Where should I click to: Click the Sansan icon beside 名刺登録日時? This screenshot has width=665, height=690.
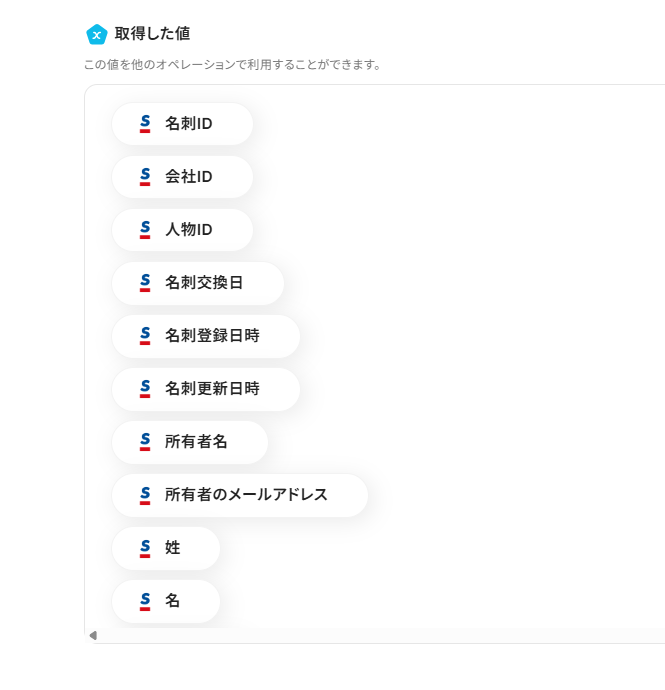point(145,336)
